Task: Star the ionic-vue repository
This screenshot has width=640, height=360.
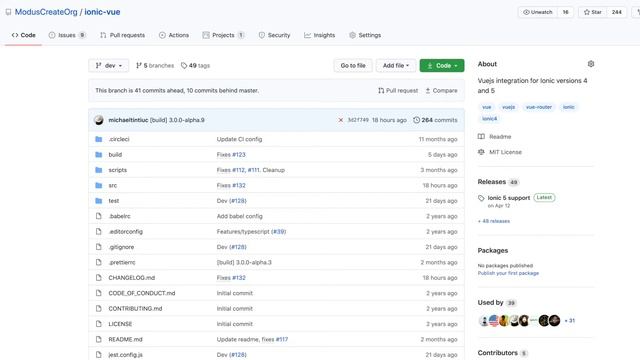Action: pos(593,12)
